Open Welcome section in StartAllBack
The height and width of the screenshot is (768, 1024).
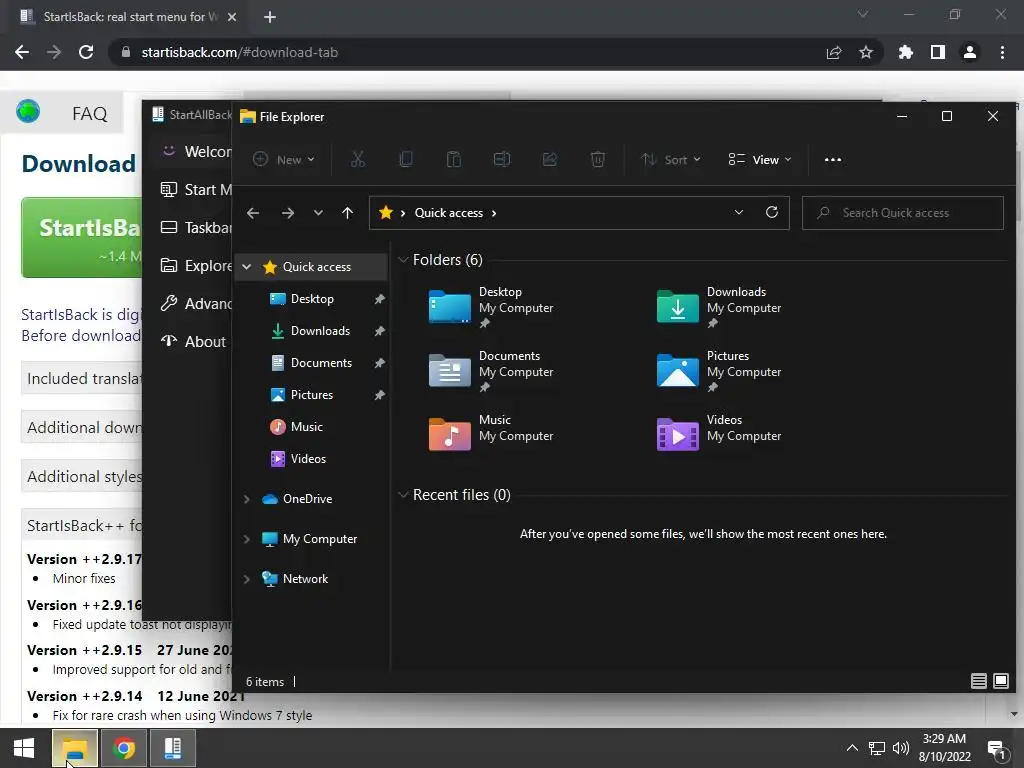pyautogui.click(x=196, y=152)
